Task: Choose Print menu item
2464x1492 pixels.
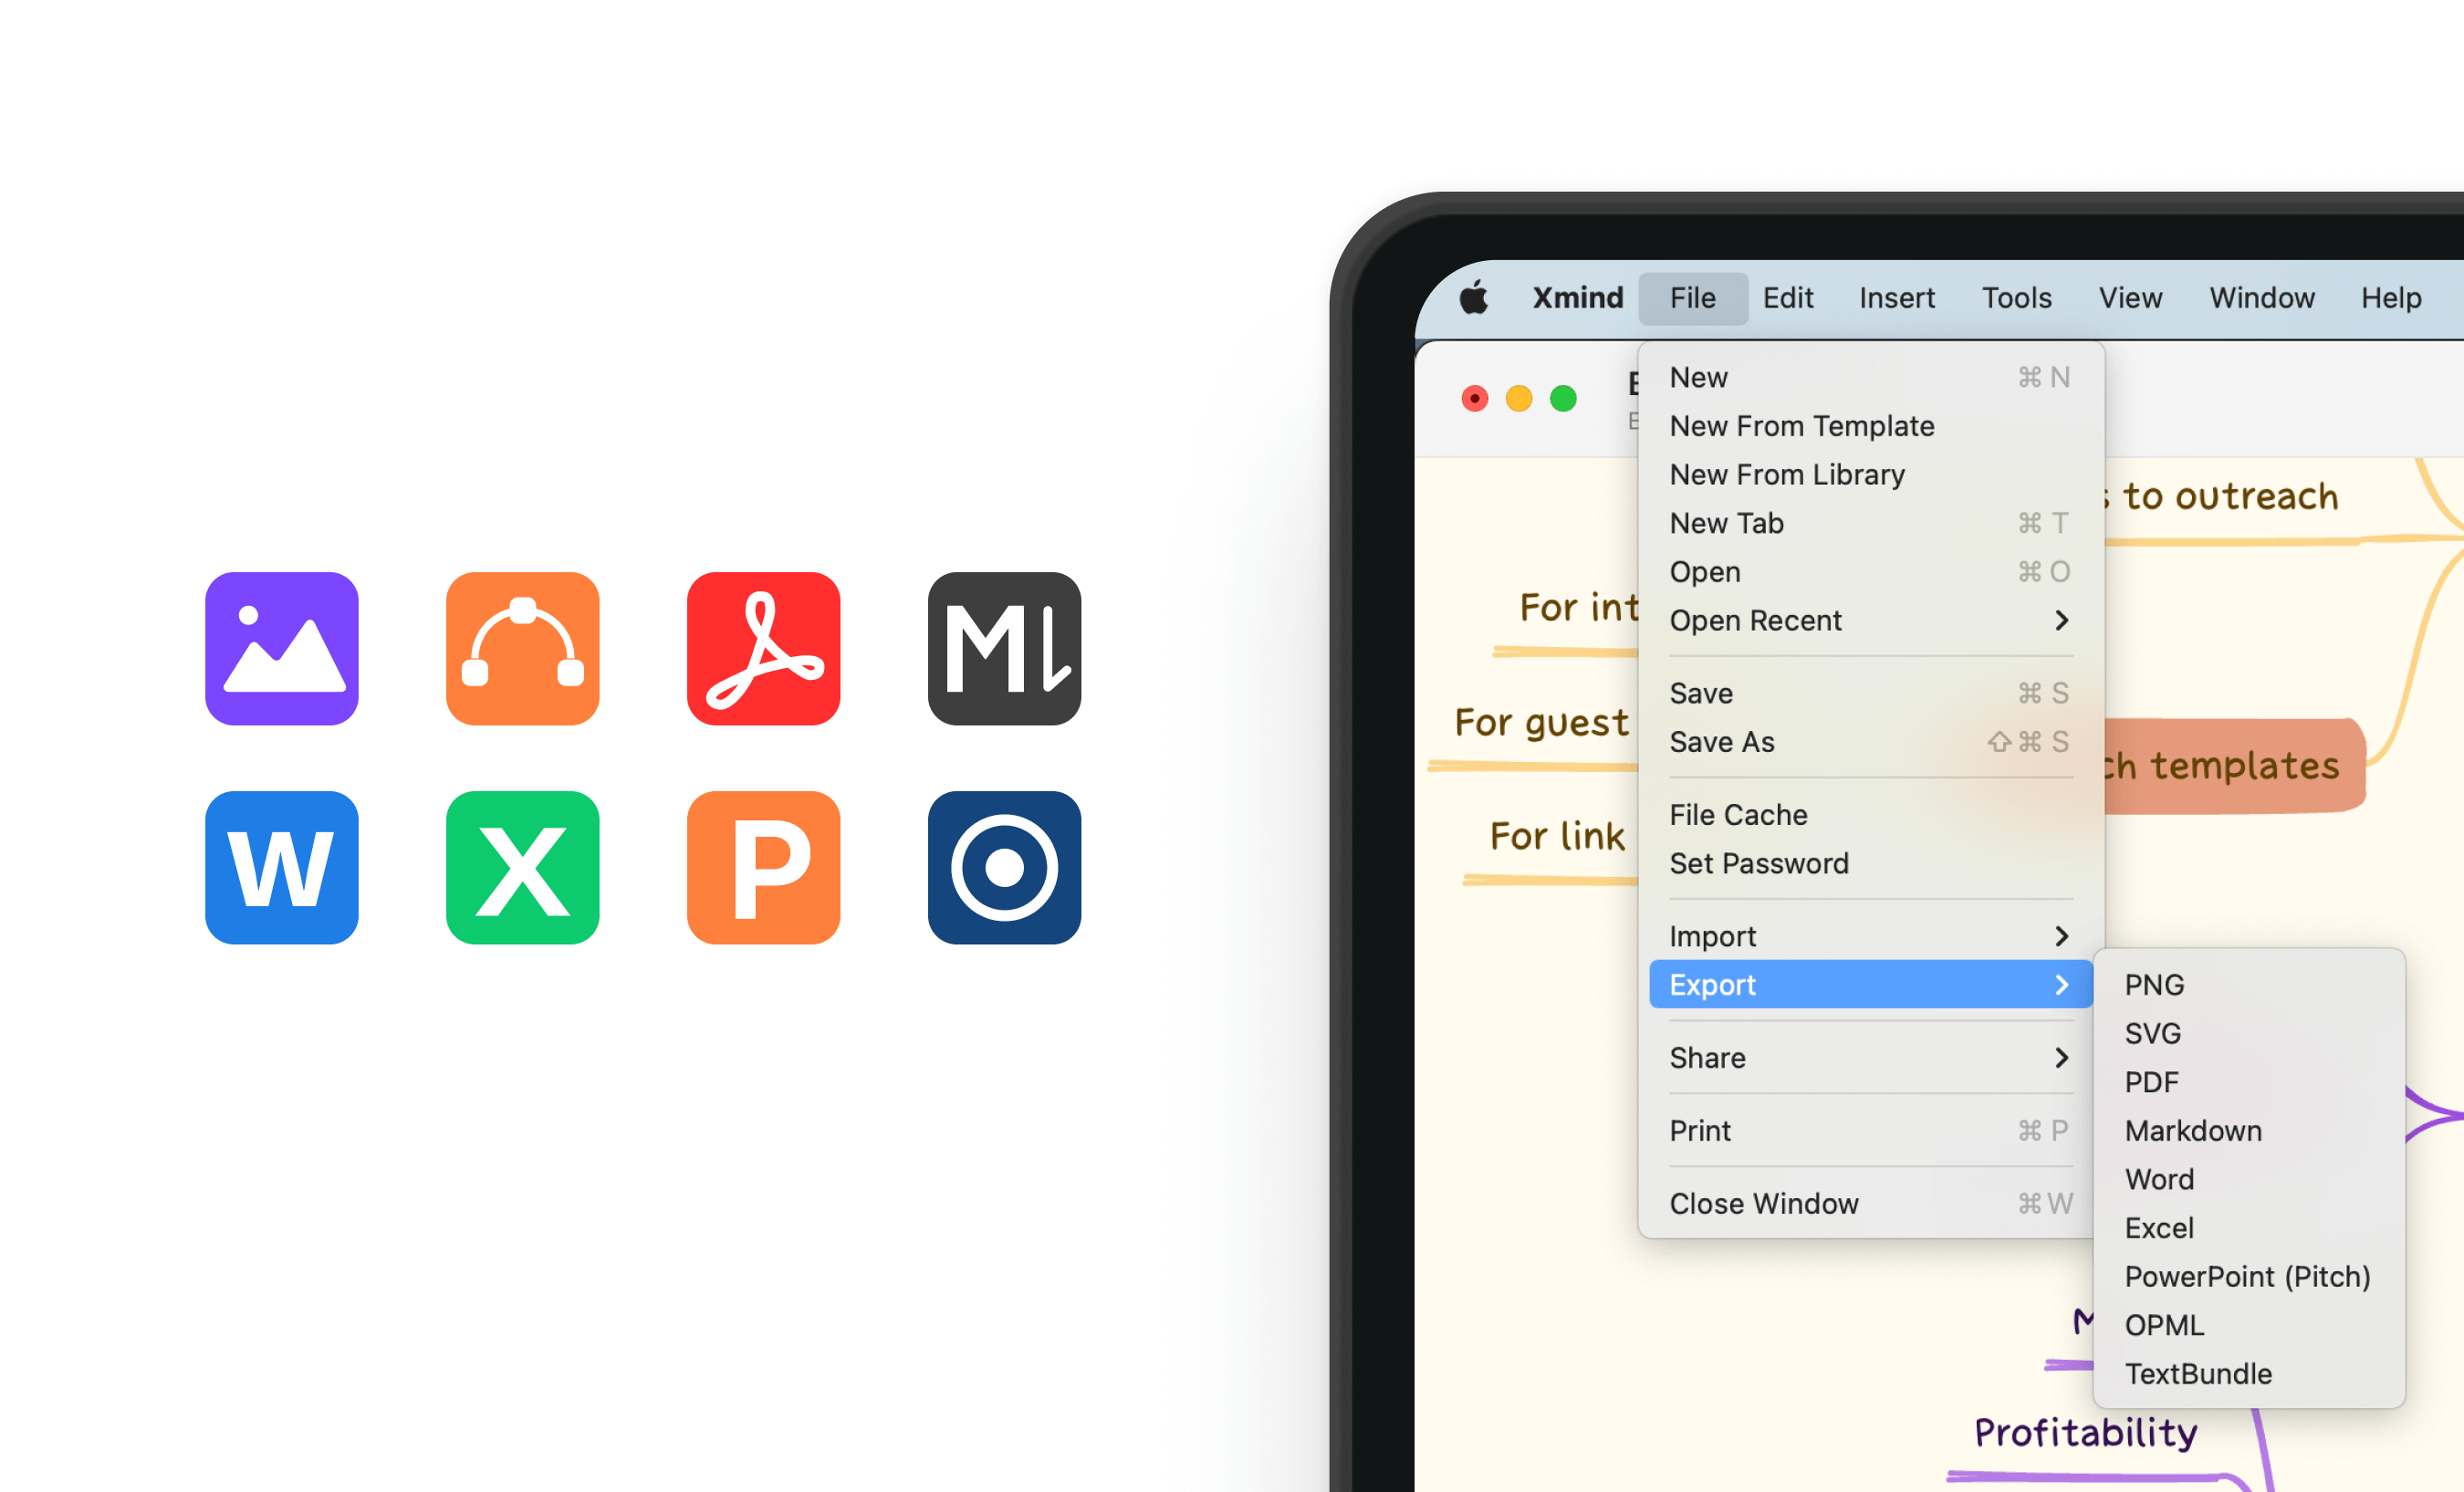Action: (1871, 1131)
